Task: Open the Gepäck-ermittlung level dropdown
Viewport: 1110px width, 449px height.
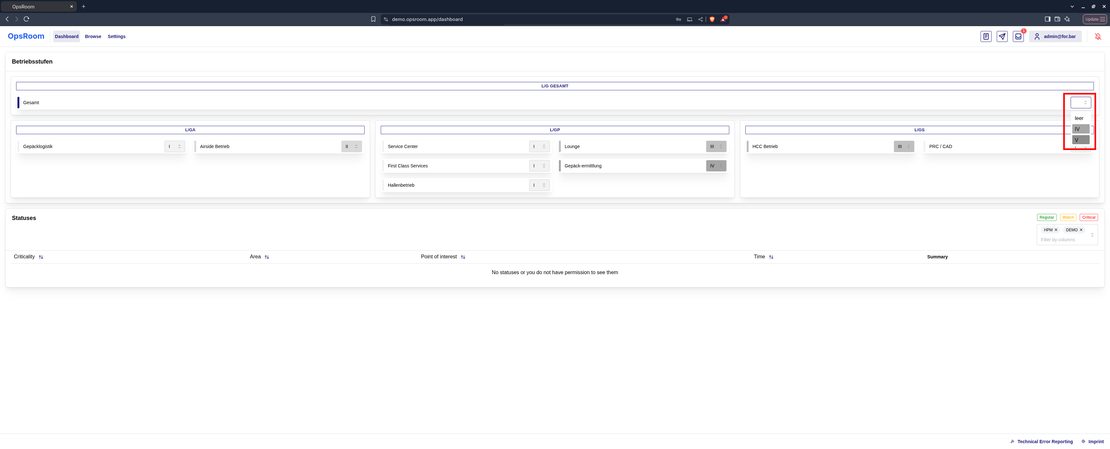Action: click(x=716, y=166)
